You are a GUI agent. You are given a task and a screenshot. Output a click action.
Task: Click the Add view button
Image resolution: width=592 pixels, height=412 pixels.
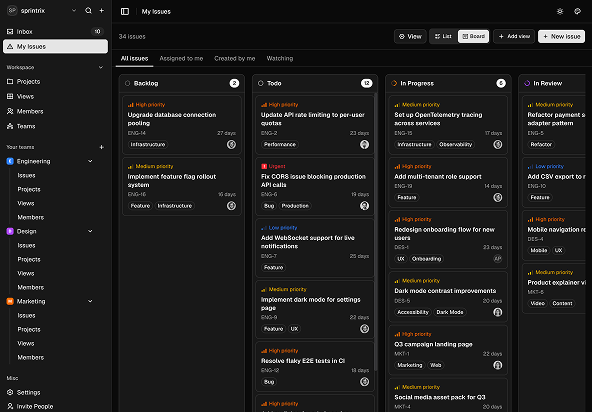click(x=514, y=36)
